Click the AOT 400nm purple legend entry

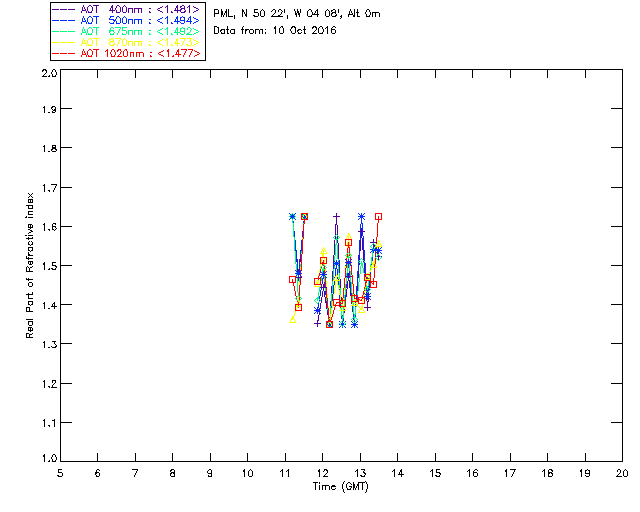point(126,9)
